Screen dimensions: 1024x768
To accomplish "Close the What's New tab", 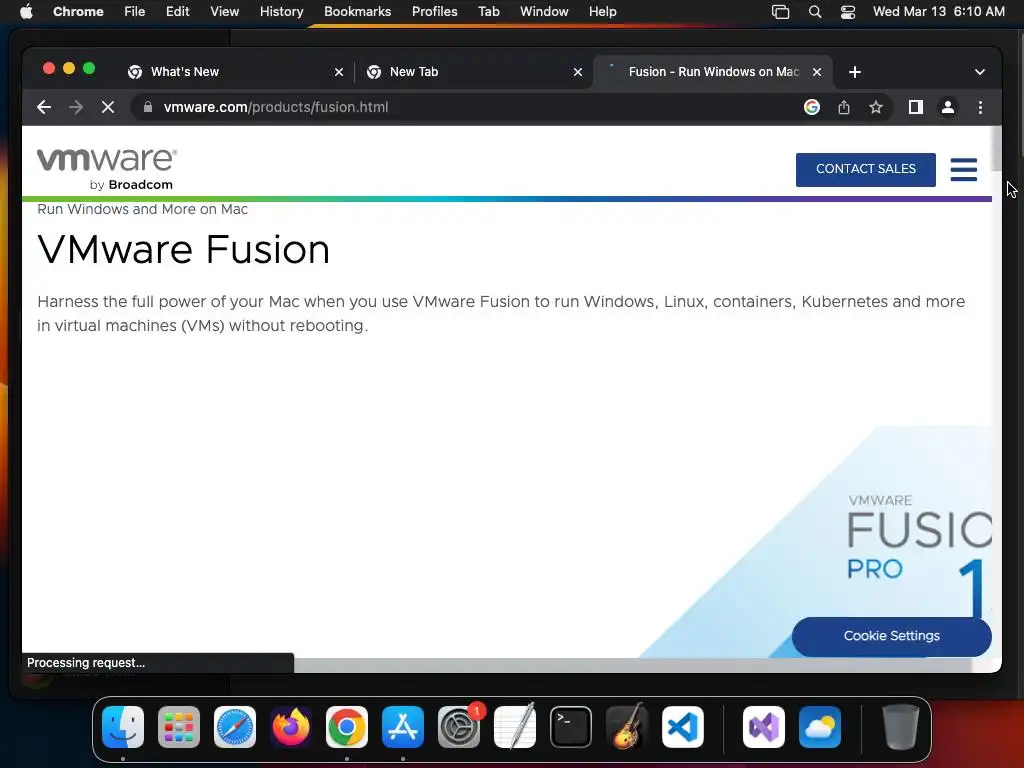I will pyautogui.click(x=339, y=72).
